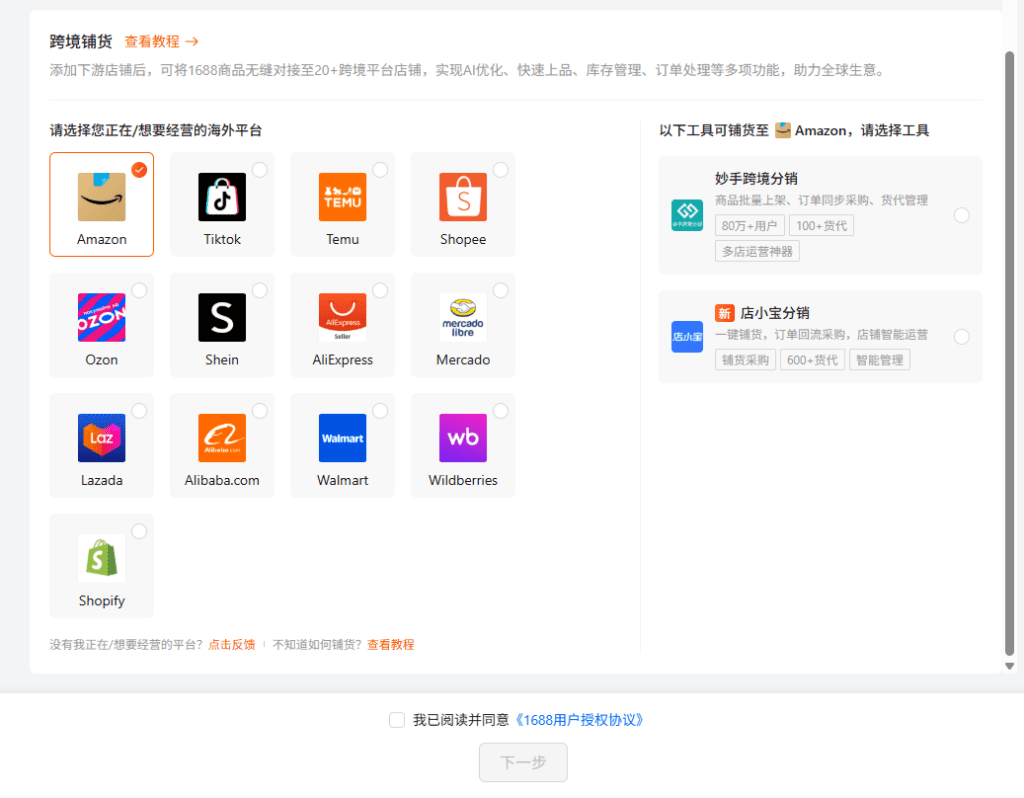Screen dimensions: 1024x798
Task: Open the 1688用户授权协议 agreement link
Action: click(x=579, y=720)
